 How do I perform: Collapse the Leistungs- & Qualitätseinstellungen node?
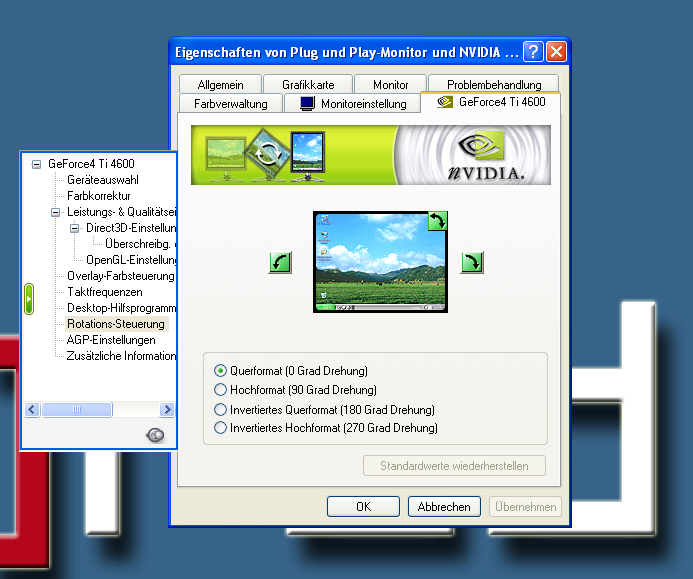click(x=56, y=212)
